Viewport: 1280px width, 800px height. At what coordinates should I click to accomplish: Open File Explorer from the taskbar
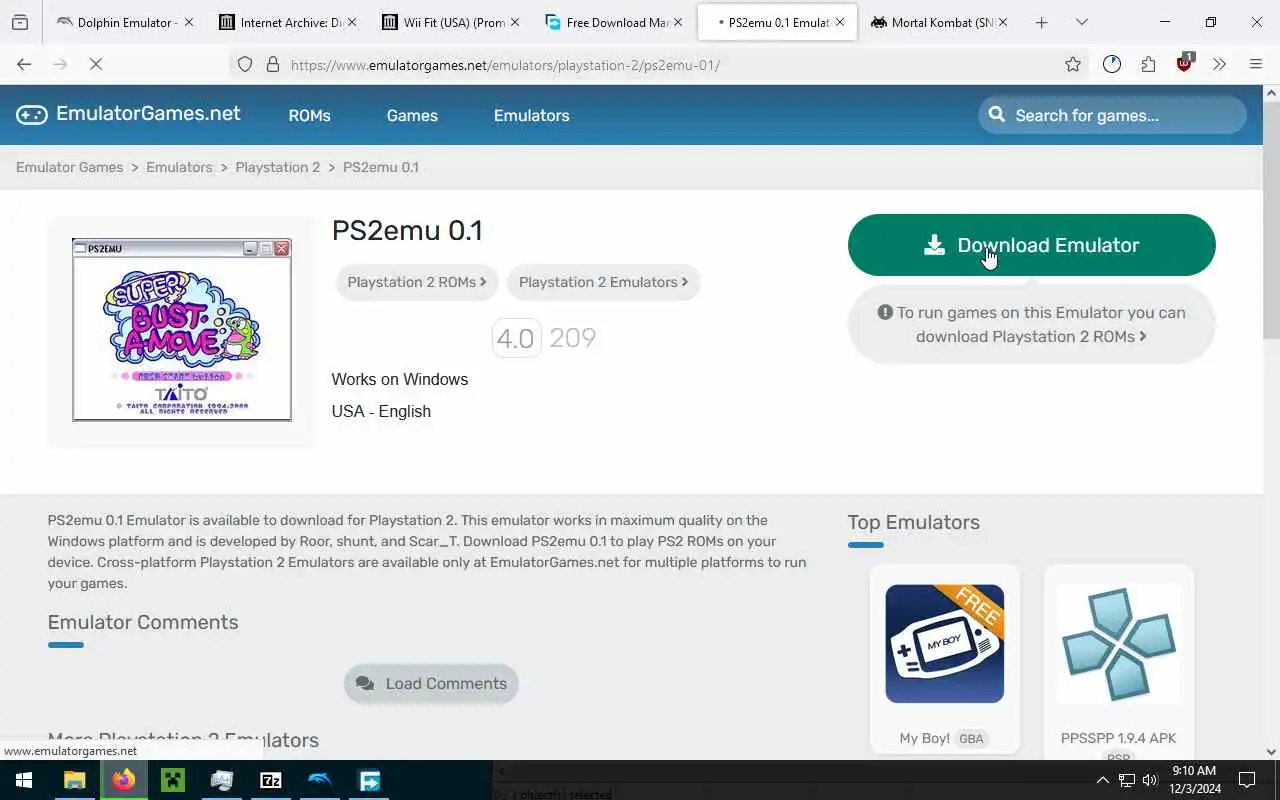coord(75,780)
